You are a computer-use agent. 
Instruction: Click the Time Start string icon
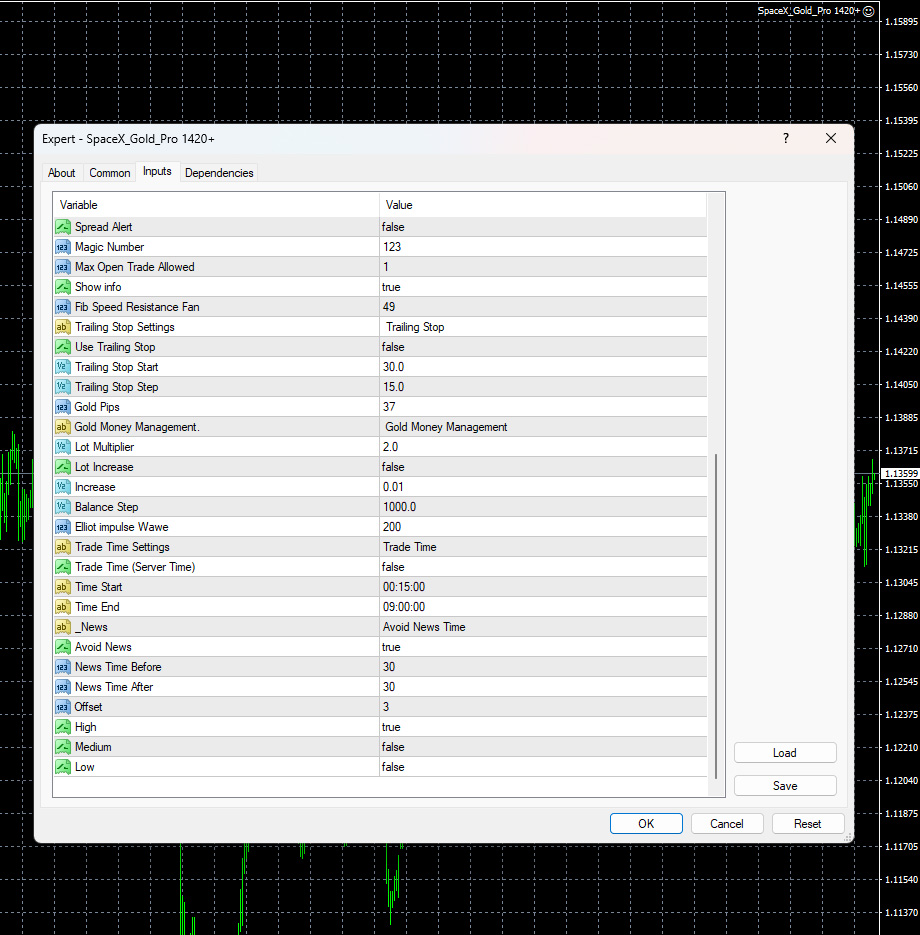click(x=63, y=587)
